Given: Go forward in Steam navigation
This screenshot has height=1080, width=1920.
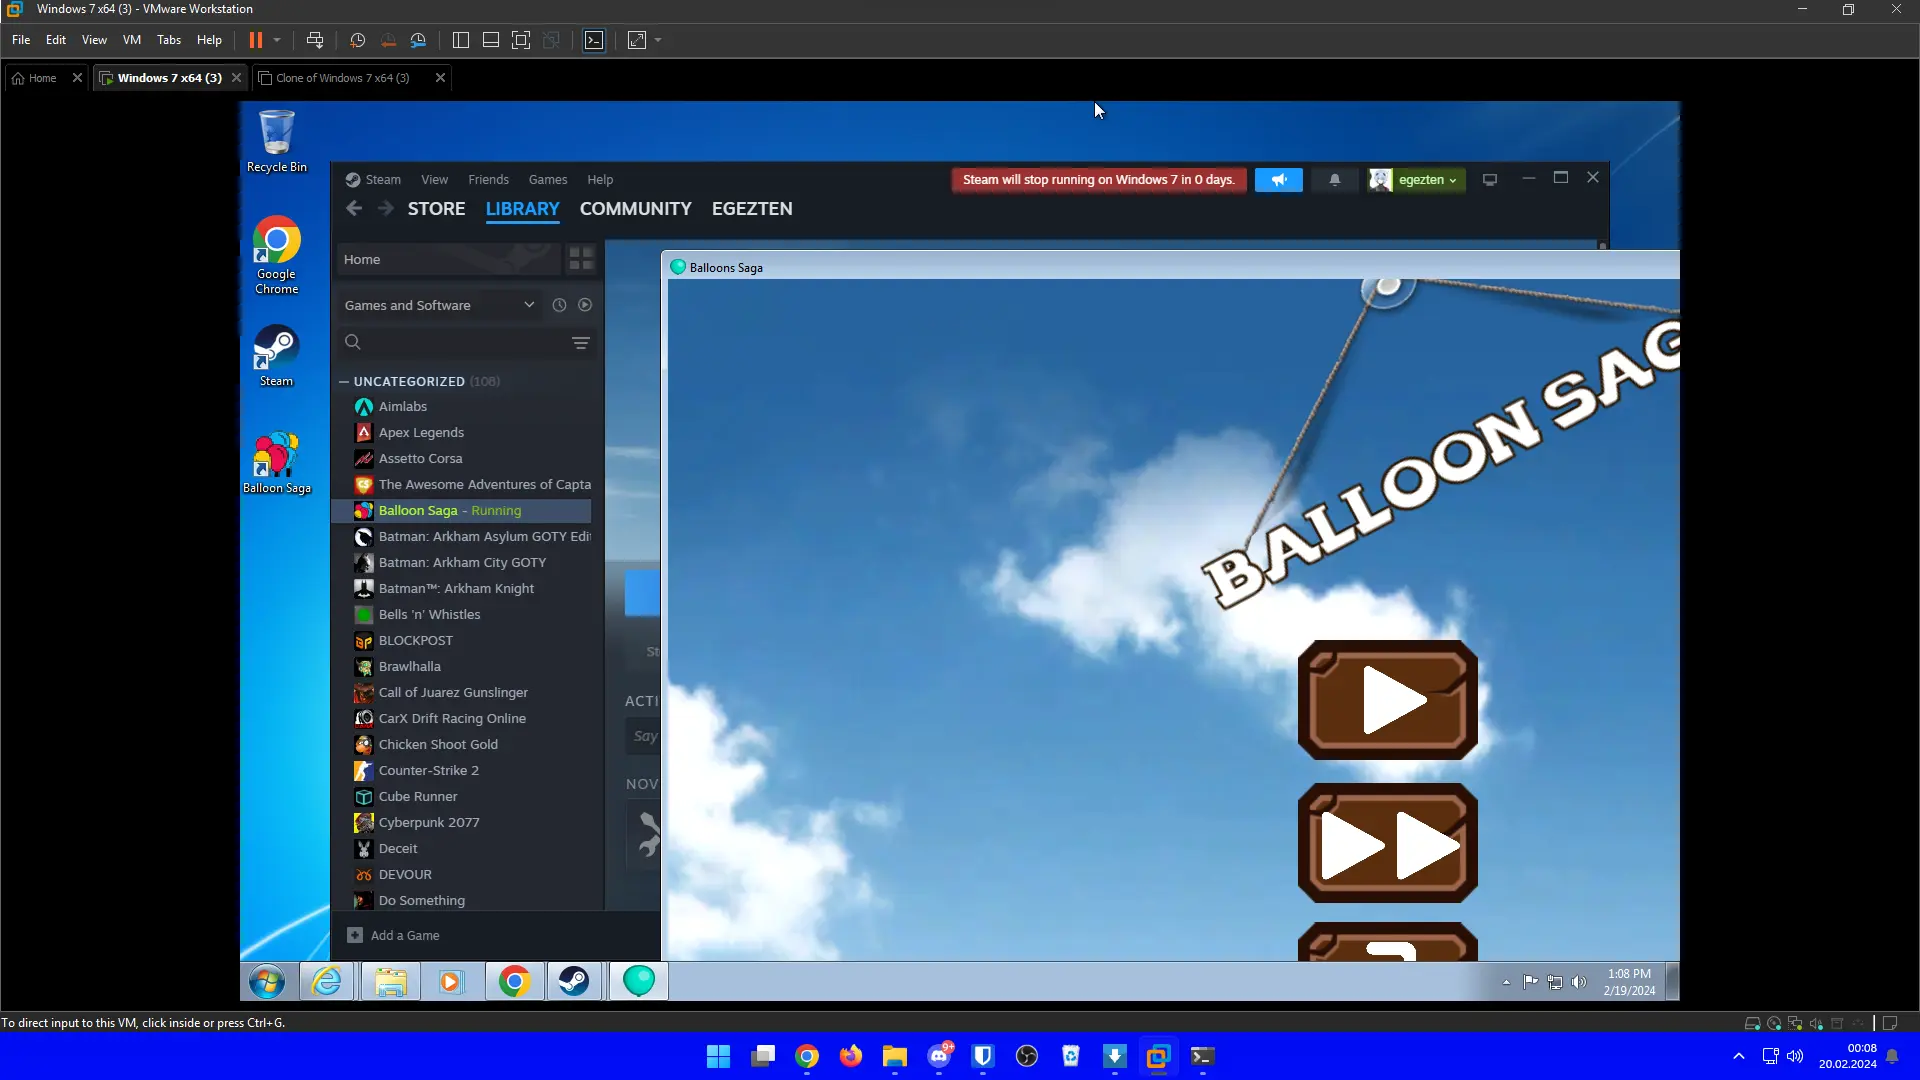Looking at the screenshot, I should tap(385, 208).
